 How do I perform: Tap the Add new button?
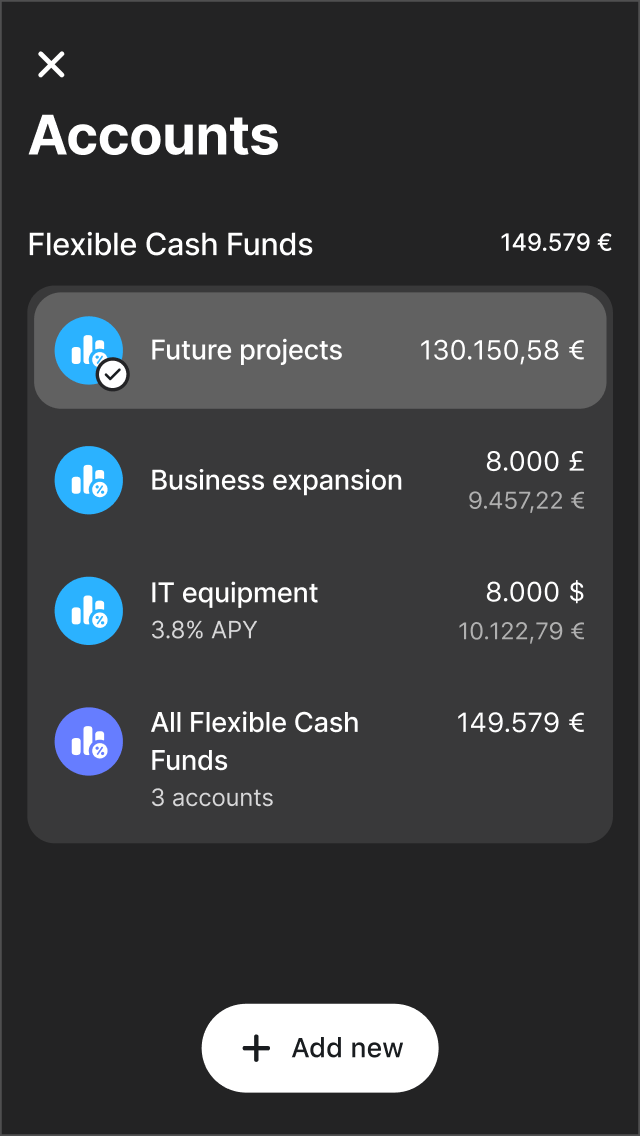320,1047
